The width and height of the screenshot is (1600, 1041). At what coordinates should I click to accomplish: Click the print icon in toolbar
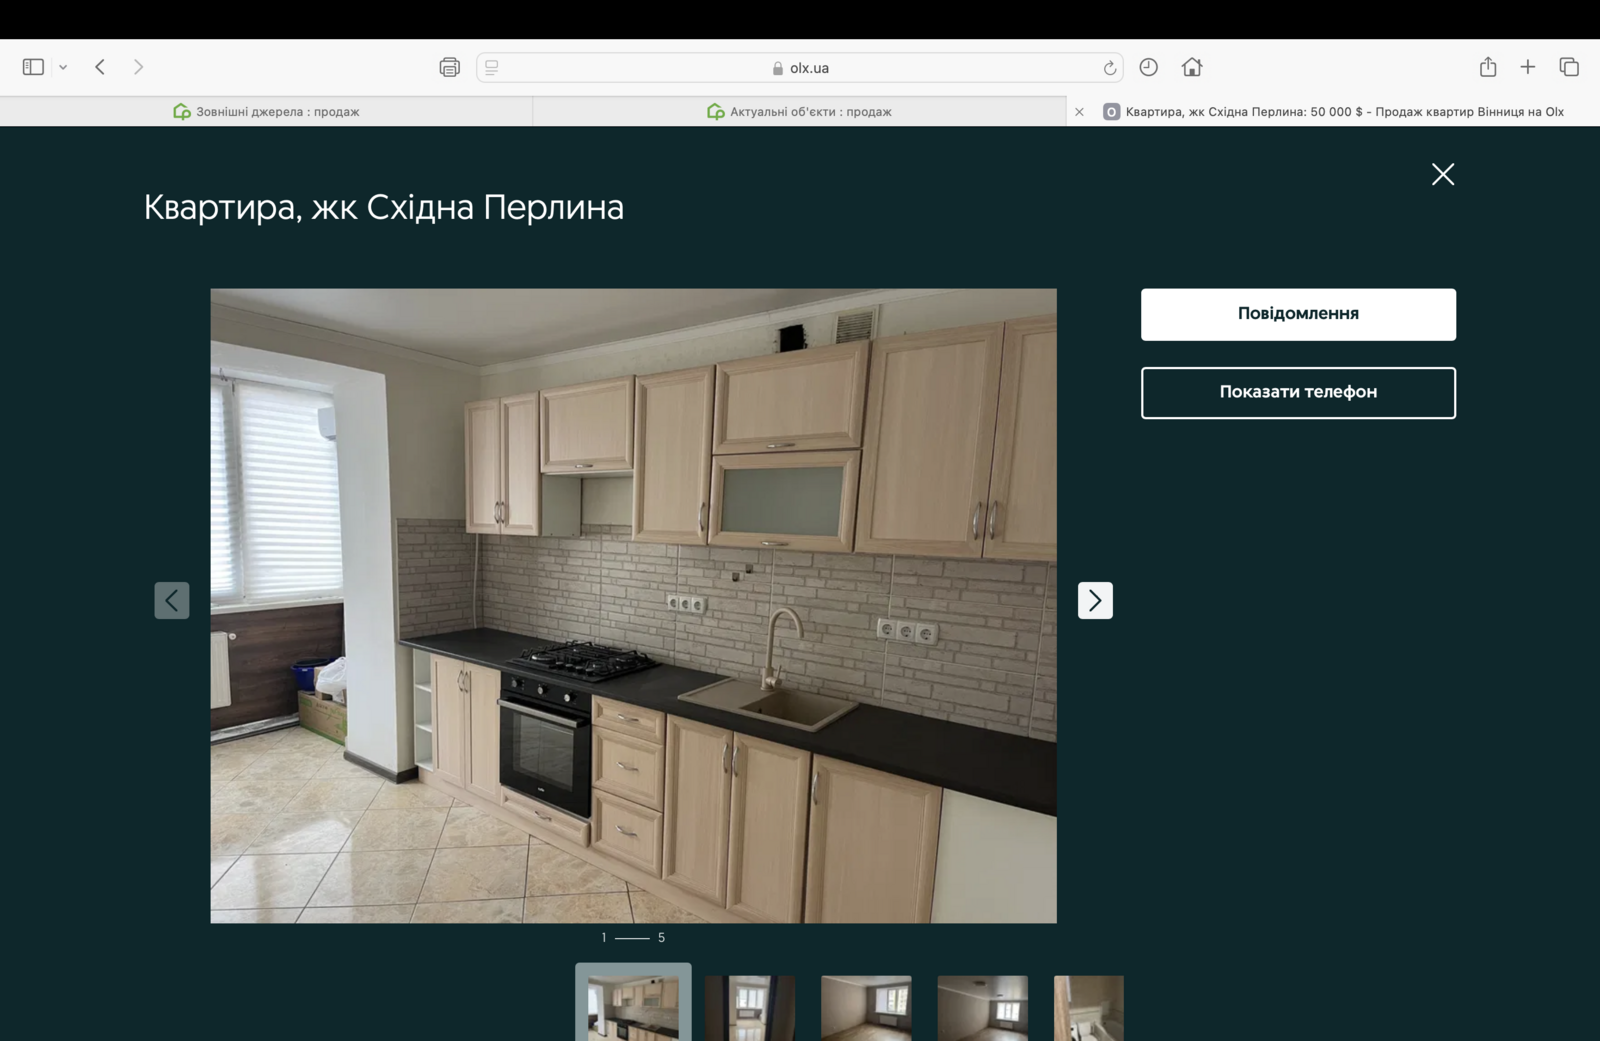[x=449, y=67]
